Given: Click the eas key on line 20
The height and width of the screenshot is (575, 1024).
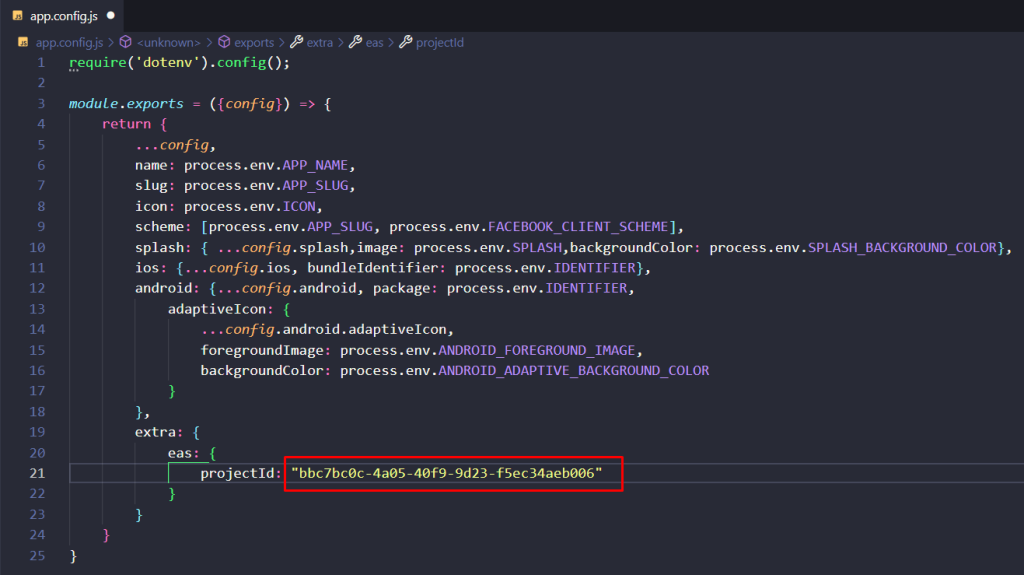Looking at the screenshot, I should (180, 453).
